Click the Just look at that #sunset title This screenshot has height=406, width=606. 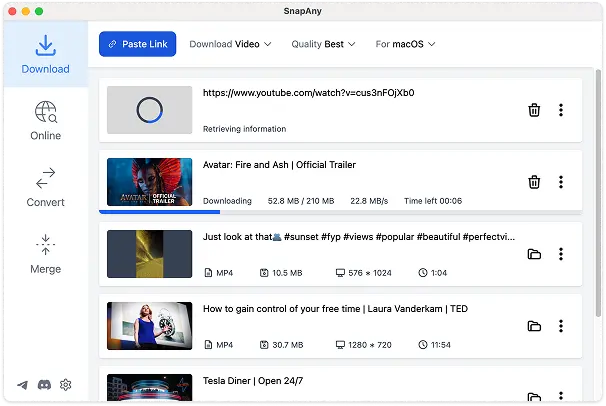(x=359, y=237)
